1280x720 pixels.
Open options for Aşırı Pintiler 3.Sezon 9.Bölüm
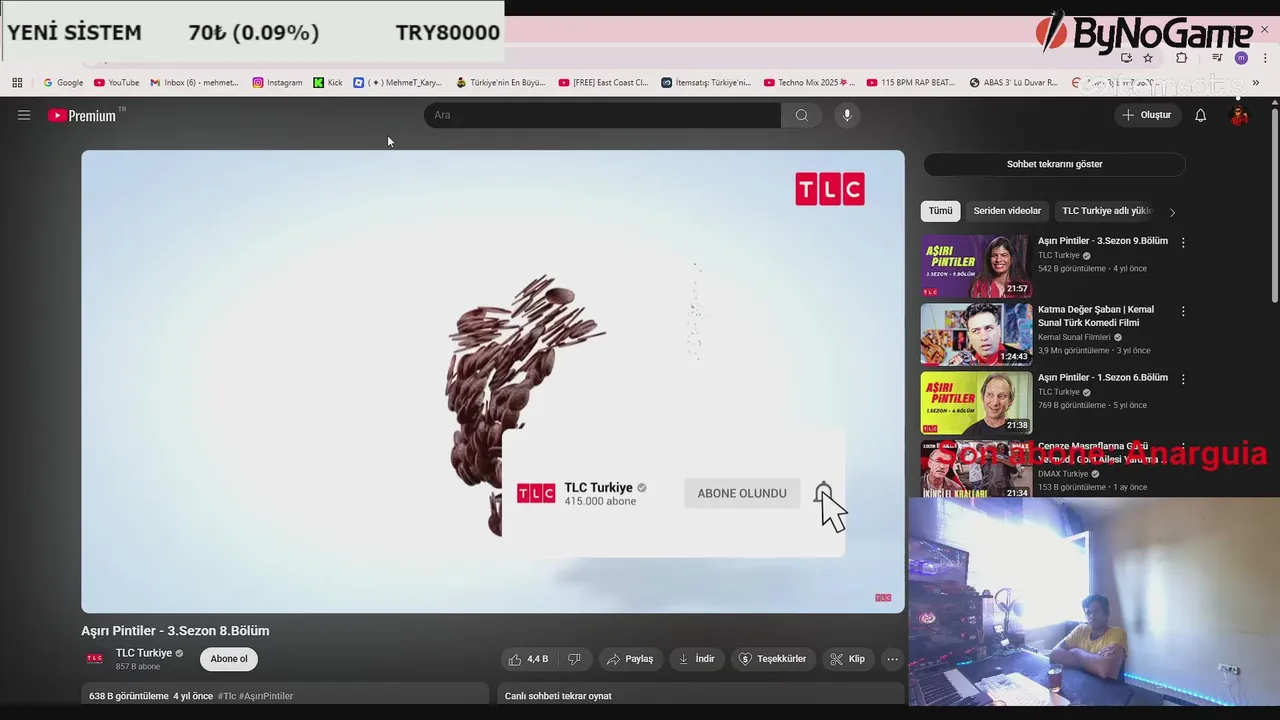(x=1183, y=243)
